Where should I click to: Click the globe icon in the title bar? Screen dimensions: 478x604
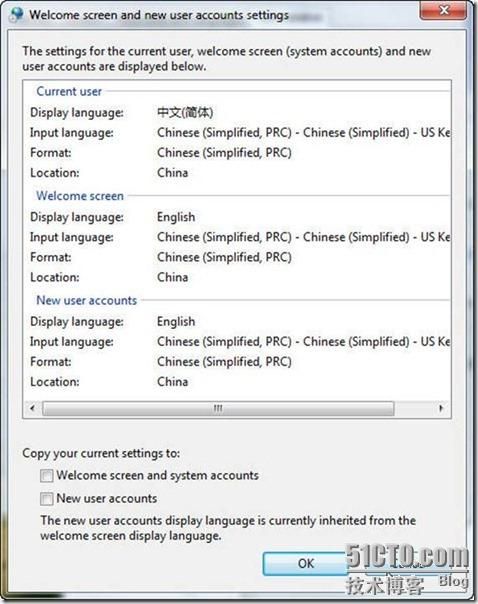coord(17,15)
